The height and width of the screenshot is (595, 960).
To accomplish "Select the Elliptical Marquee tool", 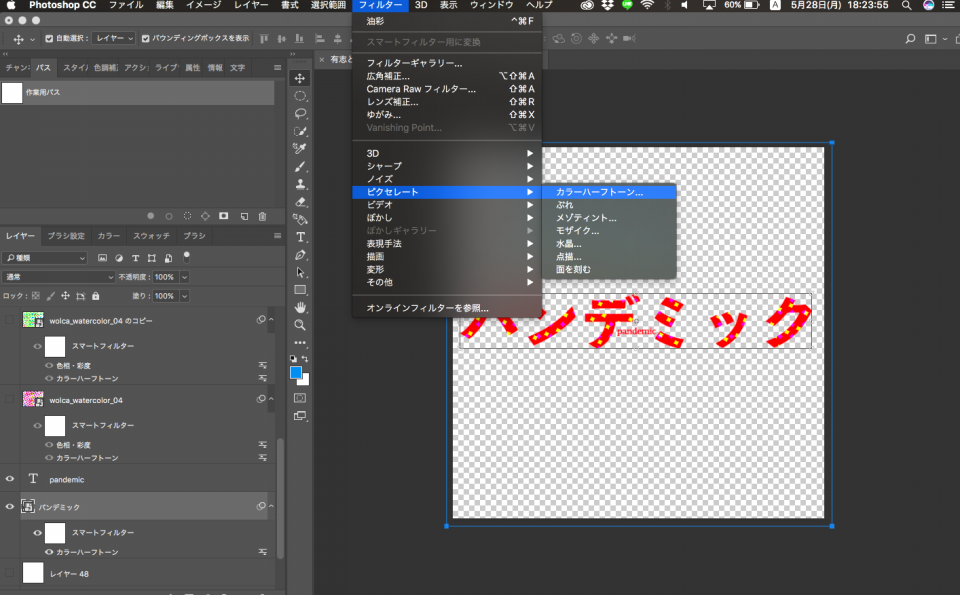I will click(300, 97).
